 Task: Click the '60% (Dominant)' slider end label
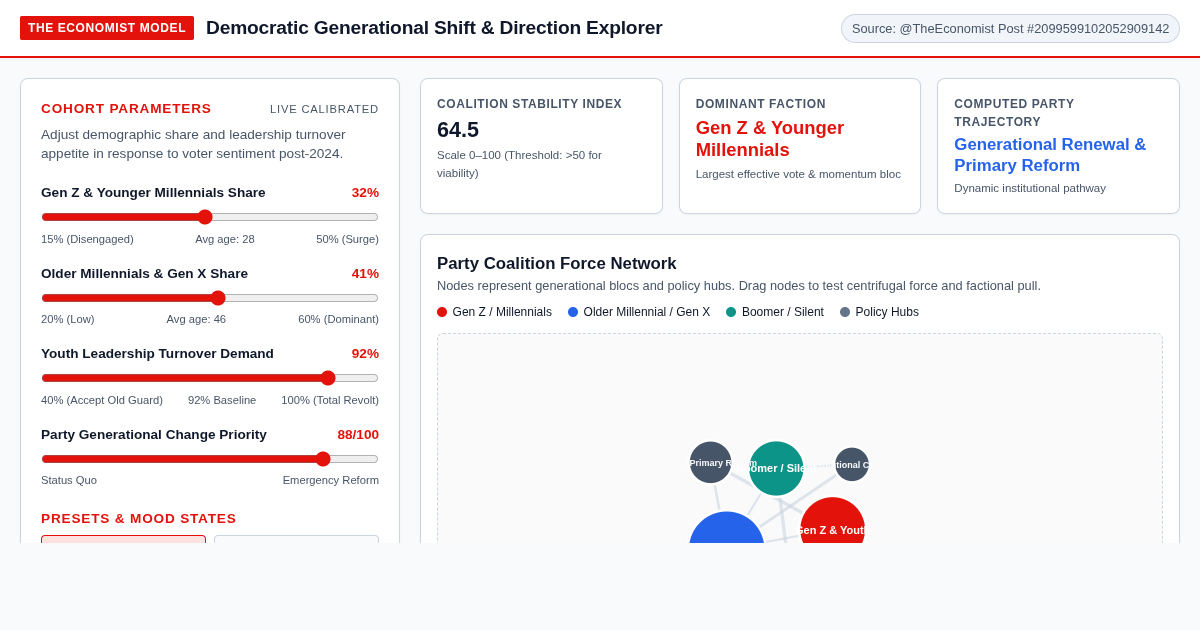point(338,319)
